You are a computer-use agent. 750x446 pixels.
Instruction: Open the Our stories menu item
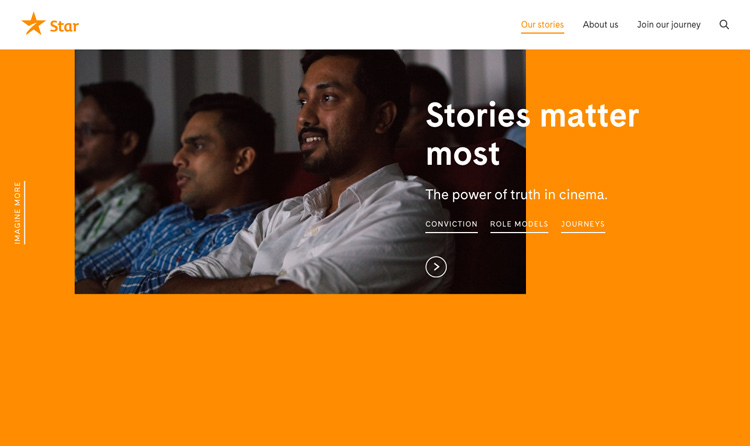pyautogui.click(x=542, y=24)
